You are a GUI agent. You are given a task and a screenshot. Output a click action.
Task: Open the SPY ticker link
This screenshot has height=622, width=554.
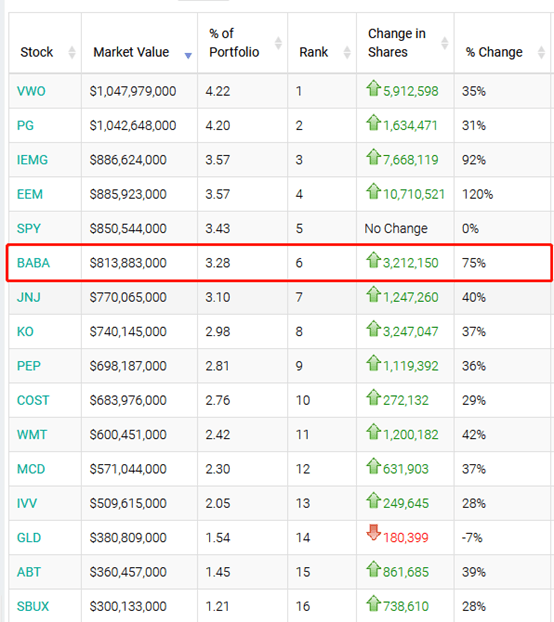pos(29,229)
